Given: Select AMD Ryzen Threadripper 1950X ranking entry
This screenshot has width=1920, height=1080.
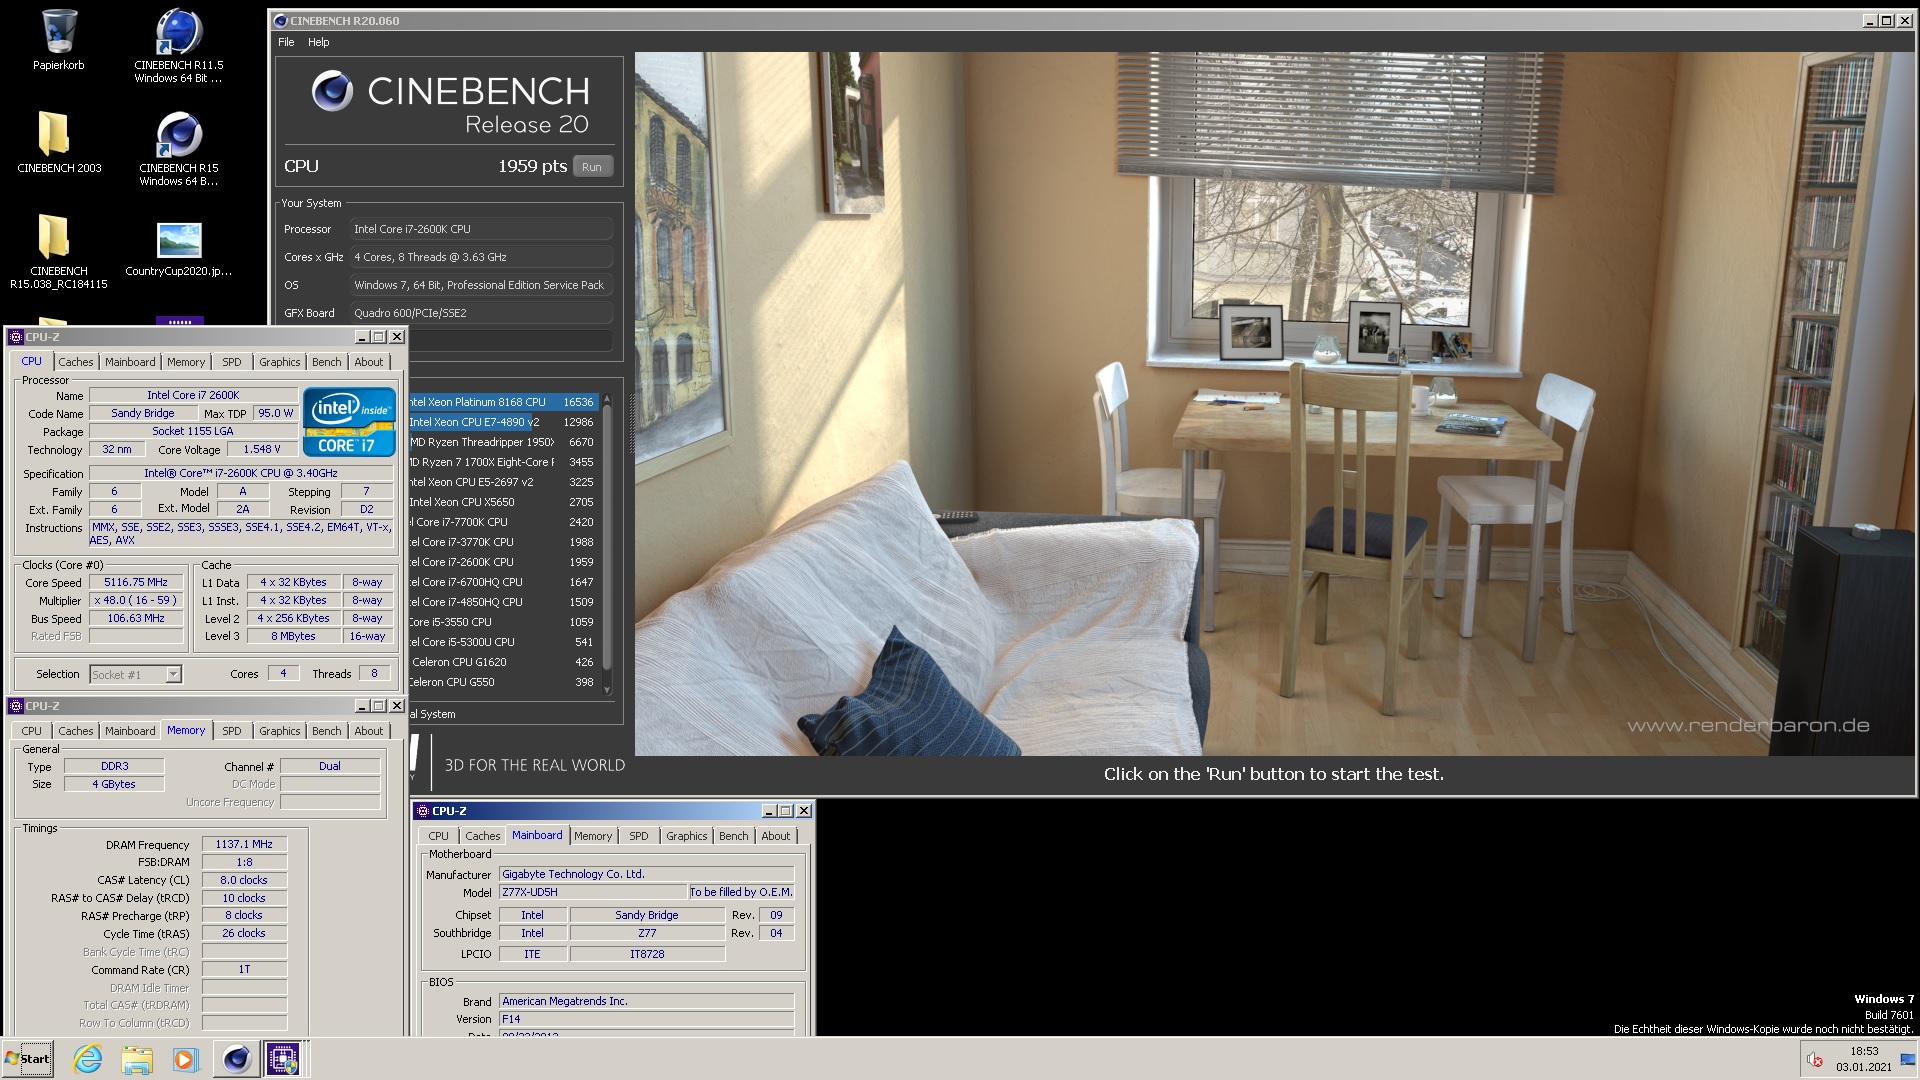Looking at the screenshot, I should 502,442.
